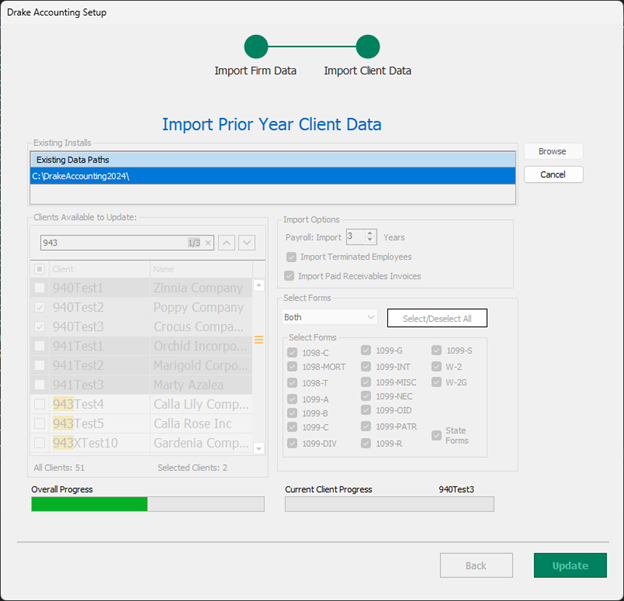Toggle the 1099-B form checkbox
This screenshot has width=624, height=601.
(292, 413)
